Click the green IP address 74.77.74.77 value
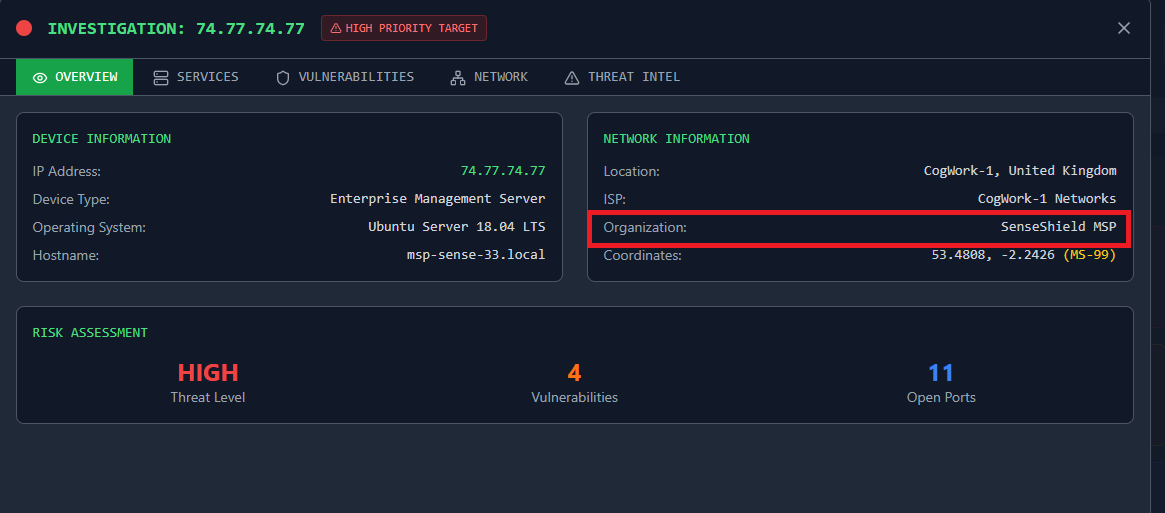The image size is (1165, 513). click(x=502, y=171)
